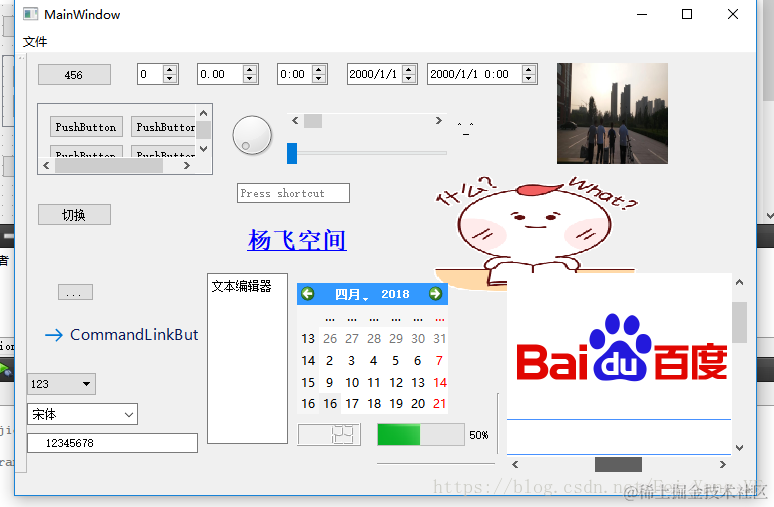Click the Baidu 百度 logo
This screenshot has height=507, width=774.
coord(621,348)
